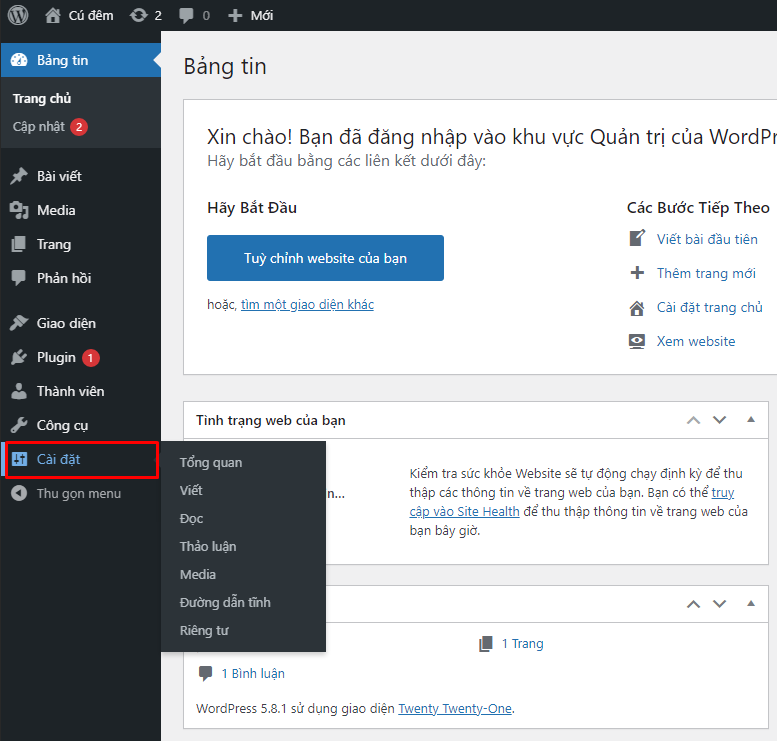Open Tổng quan settings submenu item
Screen dimensions: 777x741
[211, 462]
